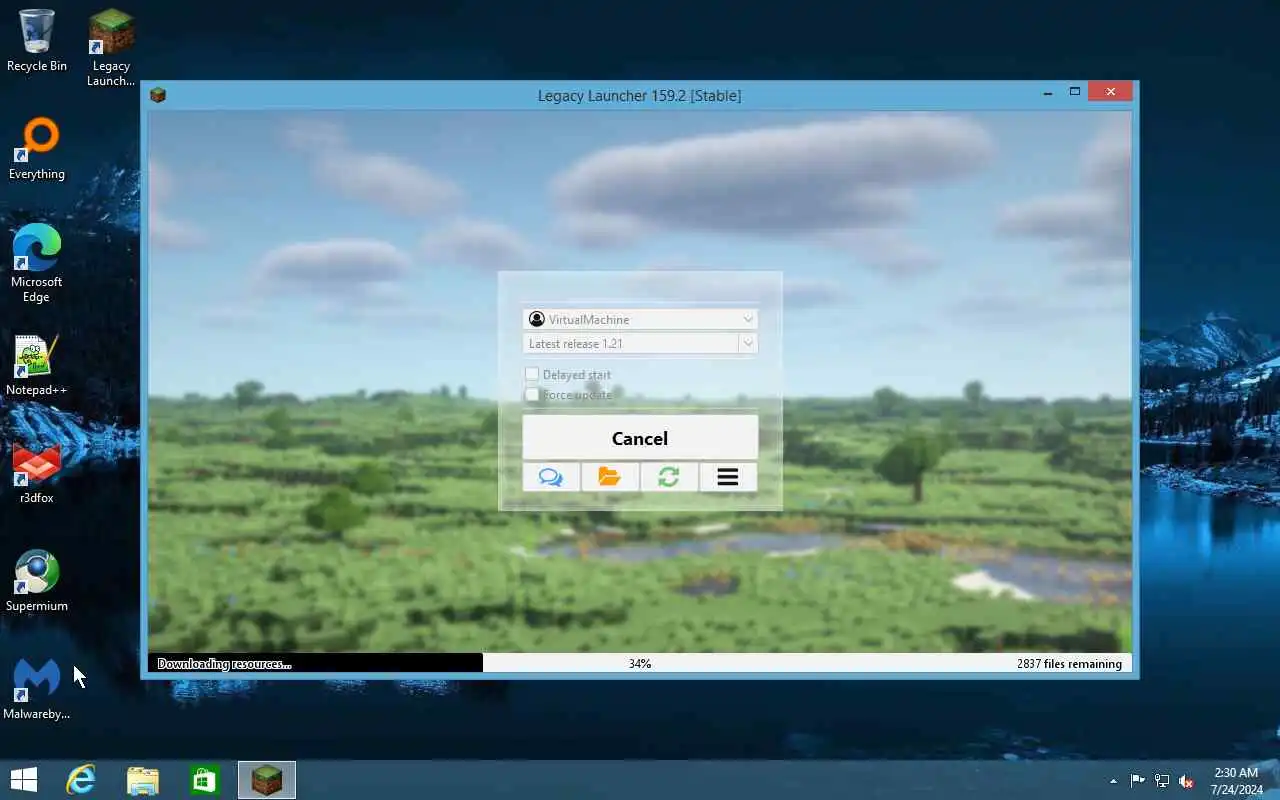This screenshot has width=1280, height=800.
Task: Open the network tray icon
Action: [x=1162, y=781]
